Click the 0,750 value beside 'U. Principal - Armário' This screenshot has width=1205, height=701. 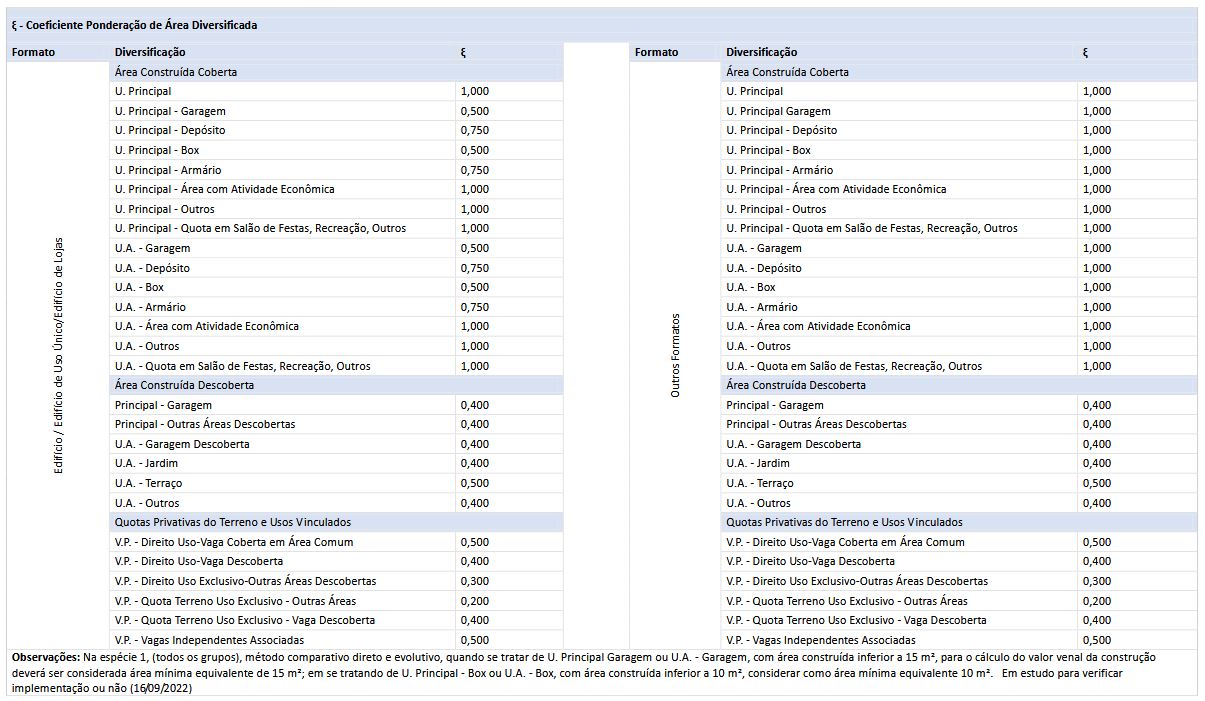(475, 170)
